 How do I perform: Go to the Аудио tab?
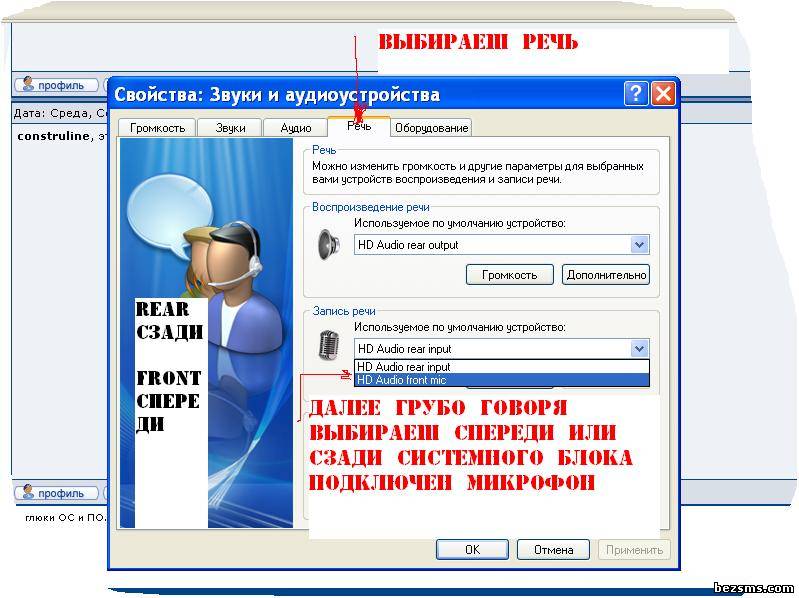[296, 128]
